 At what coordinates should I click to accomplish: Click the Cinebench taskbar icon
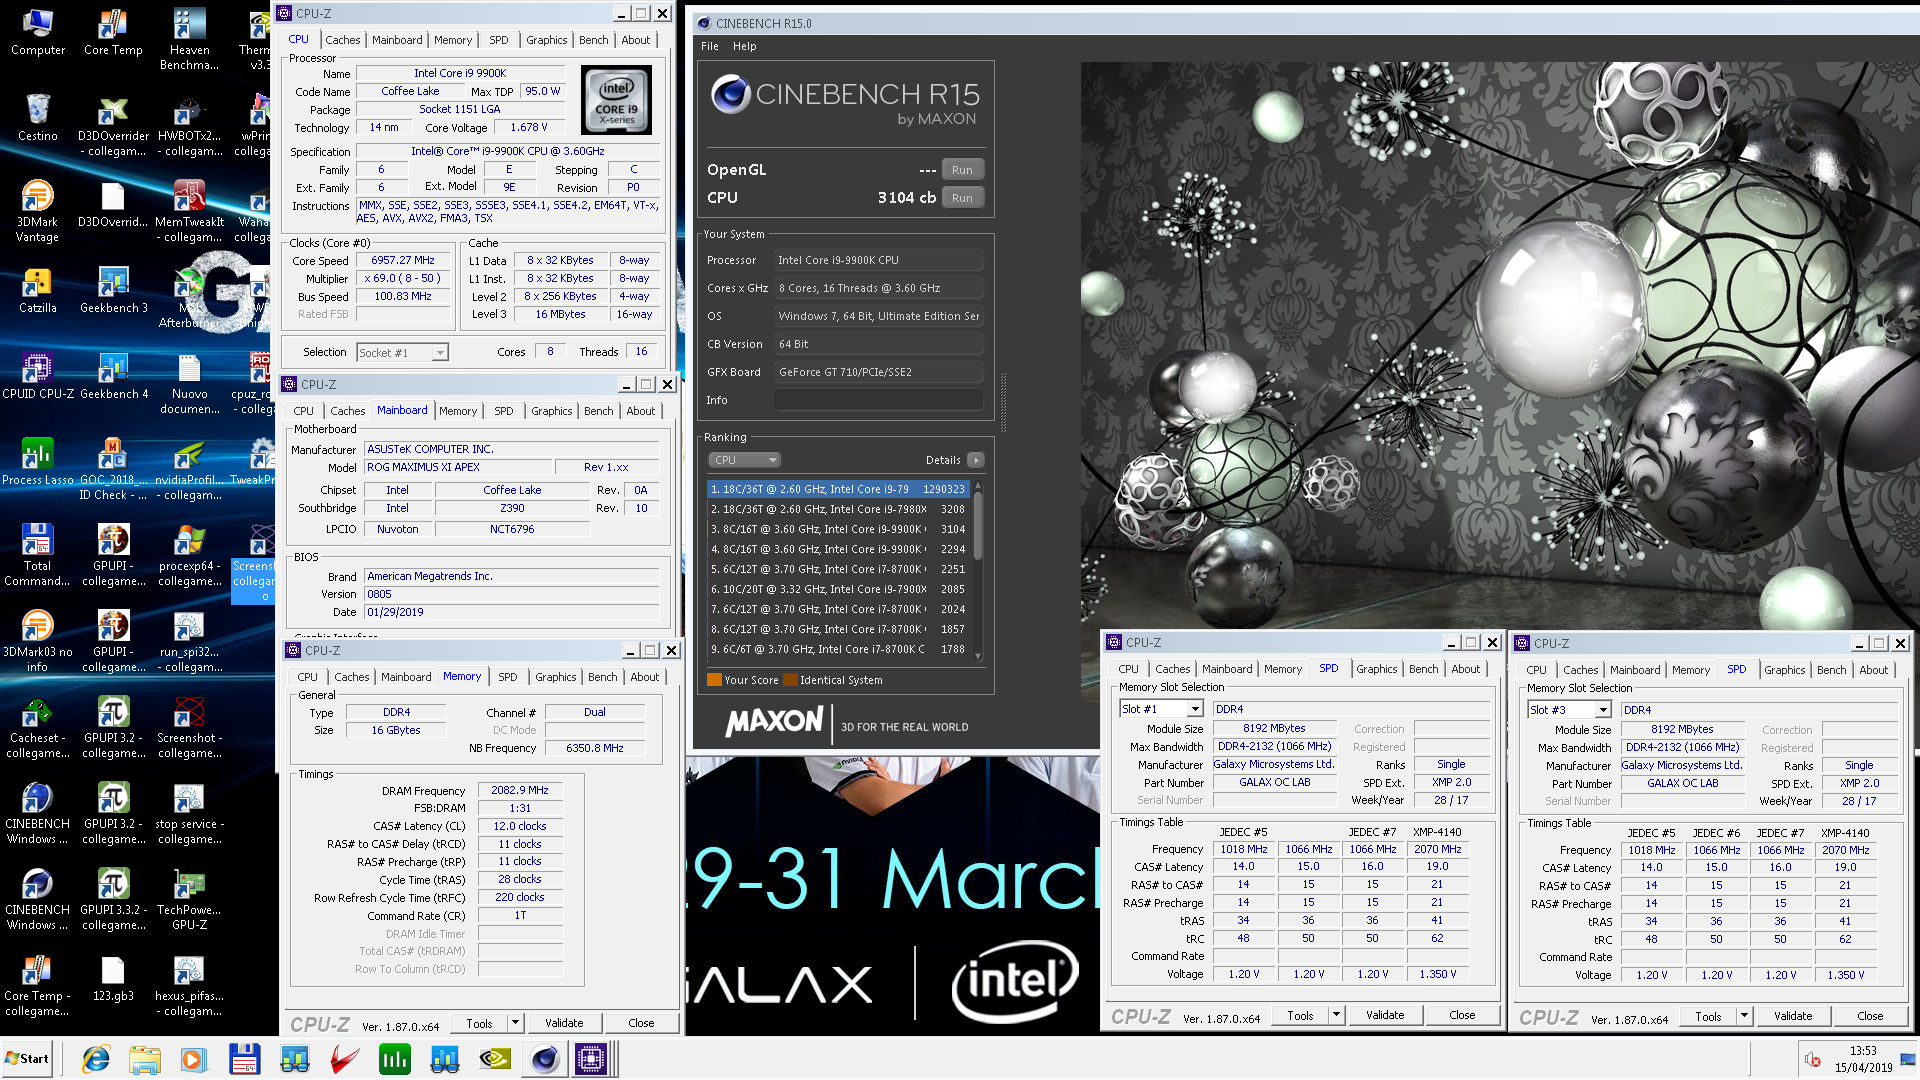[x=545, y=1059]
